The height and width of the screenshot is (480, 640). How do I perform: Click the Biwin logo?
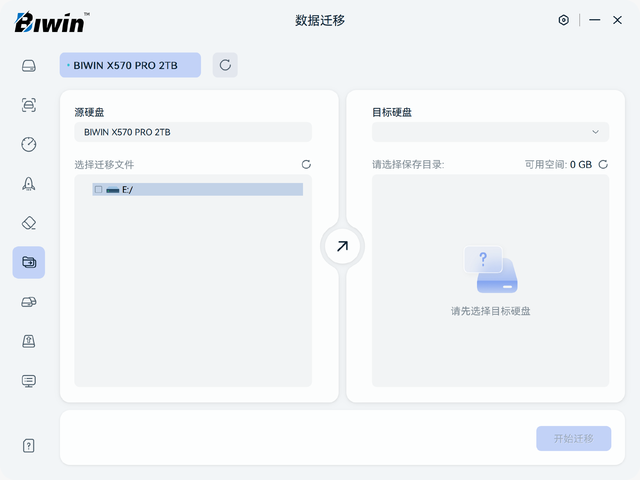coord(52,22)
